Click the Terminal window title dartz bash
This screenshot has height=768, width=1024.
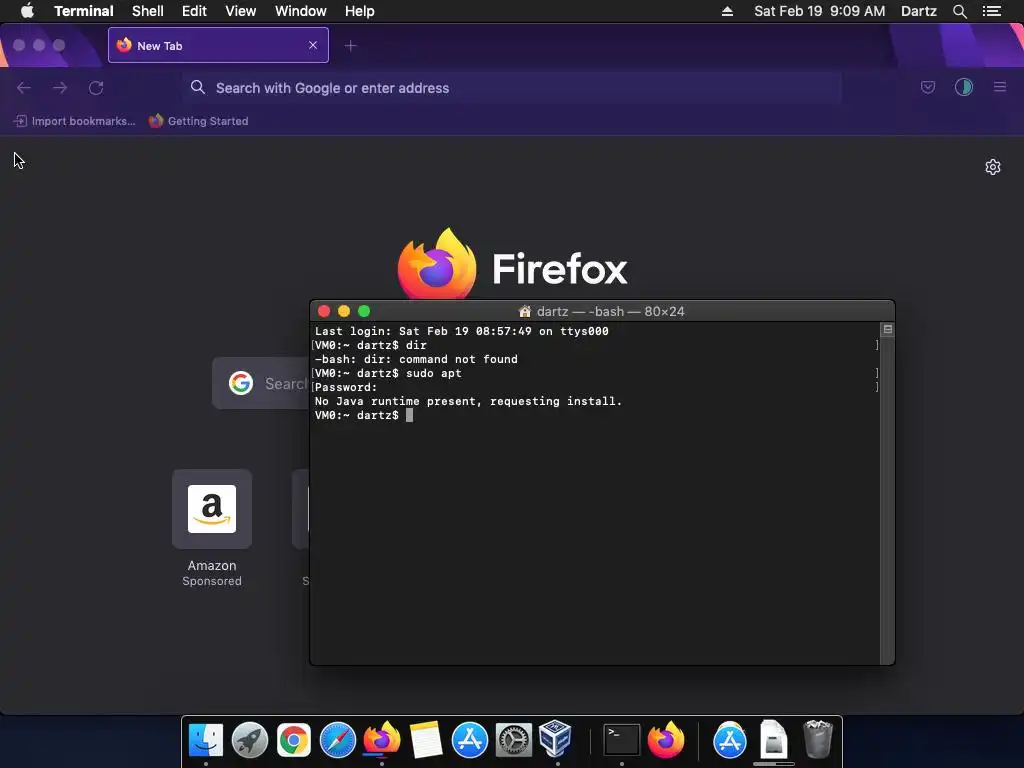coord(601,312)
